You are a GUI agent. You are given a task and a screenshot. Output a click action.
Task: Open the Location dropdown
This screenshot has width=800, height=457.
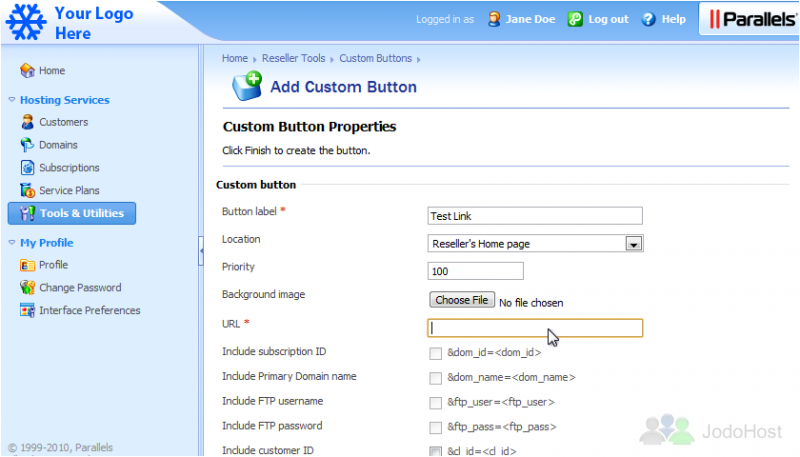[535, 244]
